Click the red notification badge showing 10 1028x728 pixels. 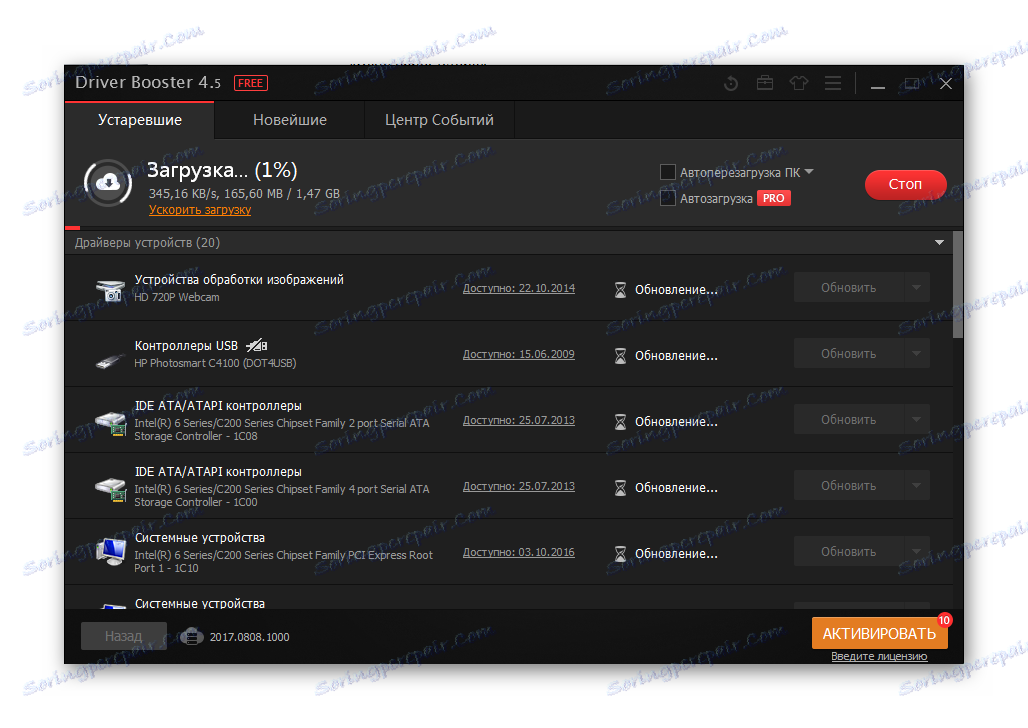[944, 620]
